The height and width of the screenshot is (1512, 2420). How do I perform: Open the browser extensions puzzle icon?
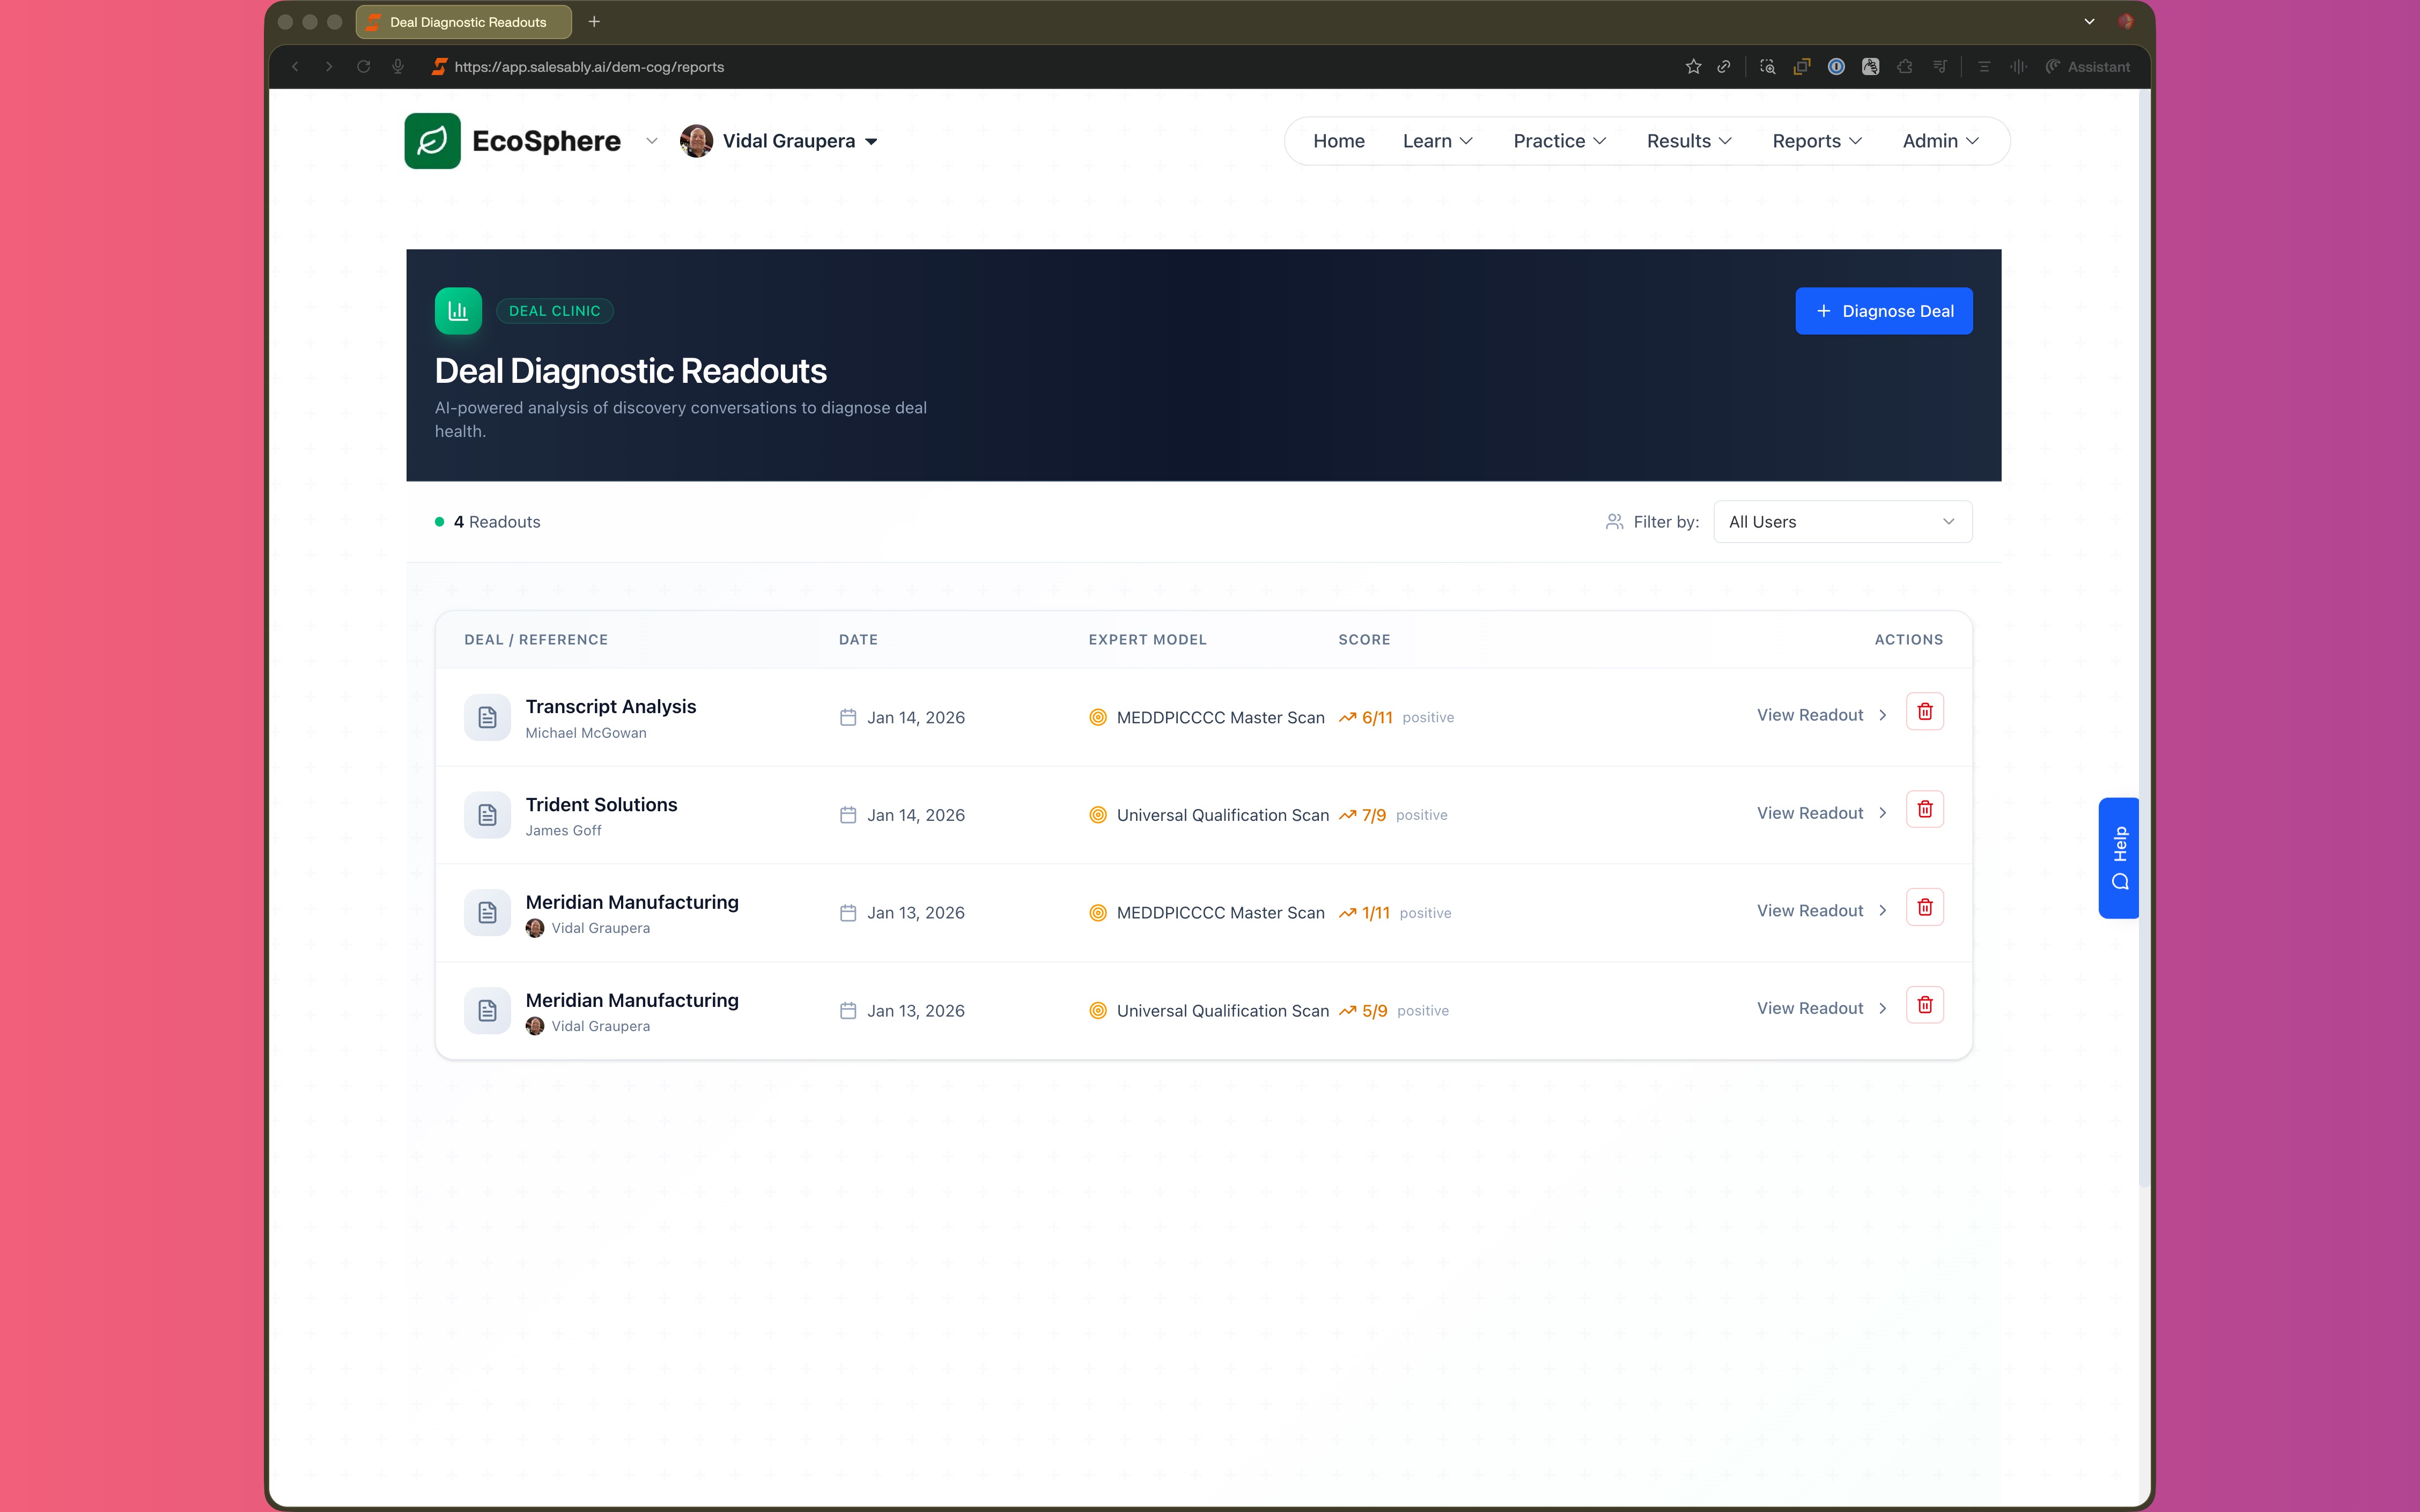pyautogui.click(x=1904, y=67)
